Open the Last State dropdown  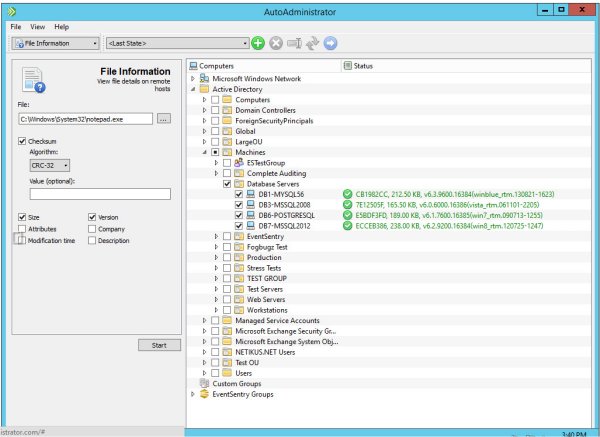[x=176, y=43]
